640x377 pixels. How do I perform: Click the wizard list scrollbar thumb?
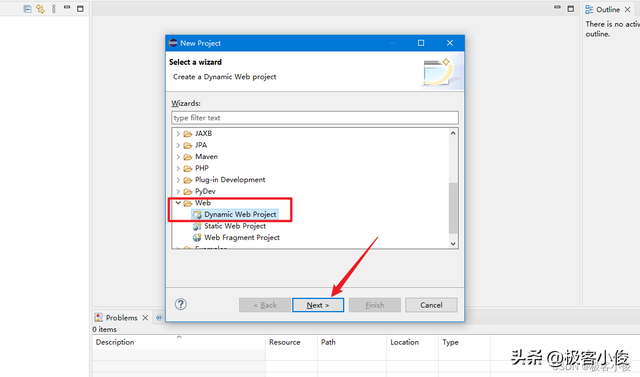(x=453, y=208)
